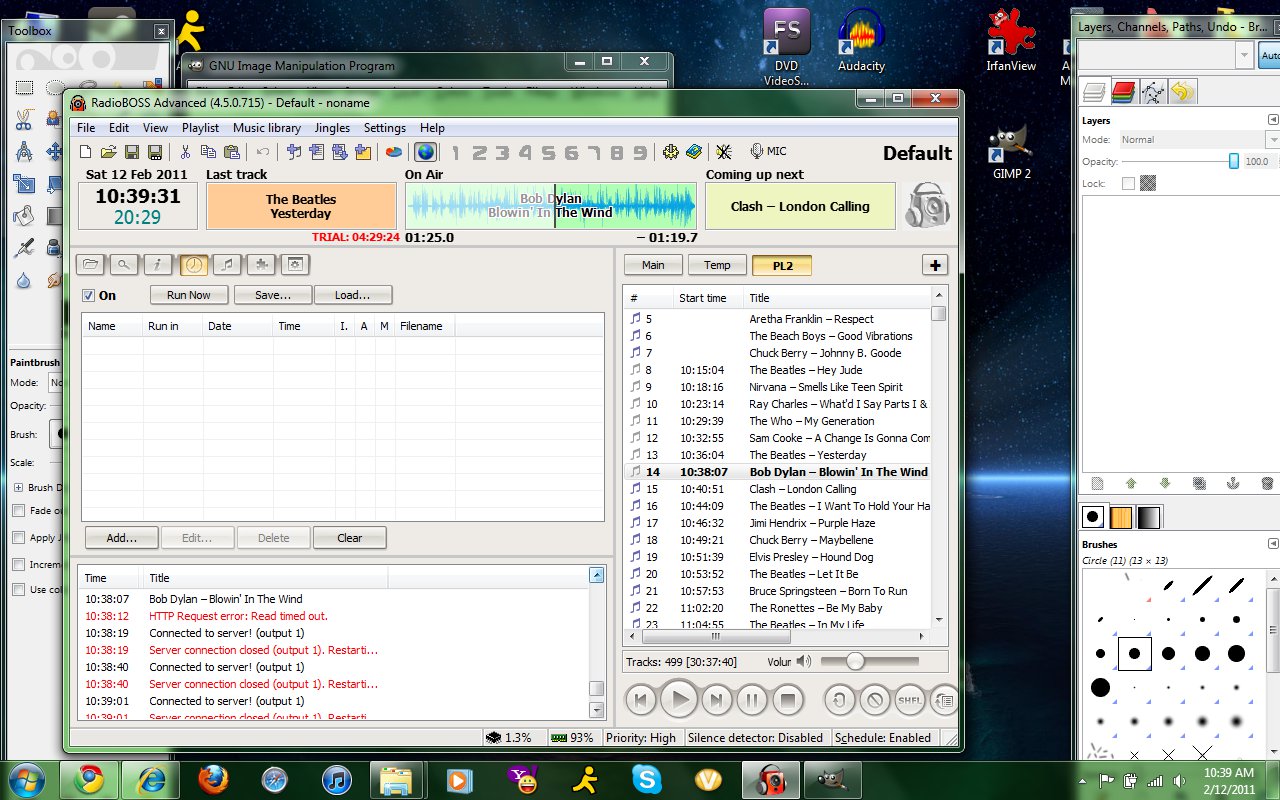Screen dimensions: 1280x800
Task: Skip to next track button
Action: click(x=716, y=700)
